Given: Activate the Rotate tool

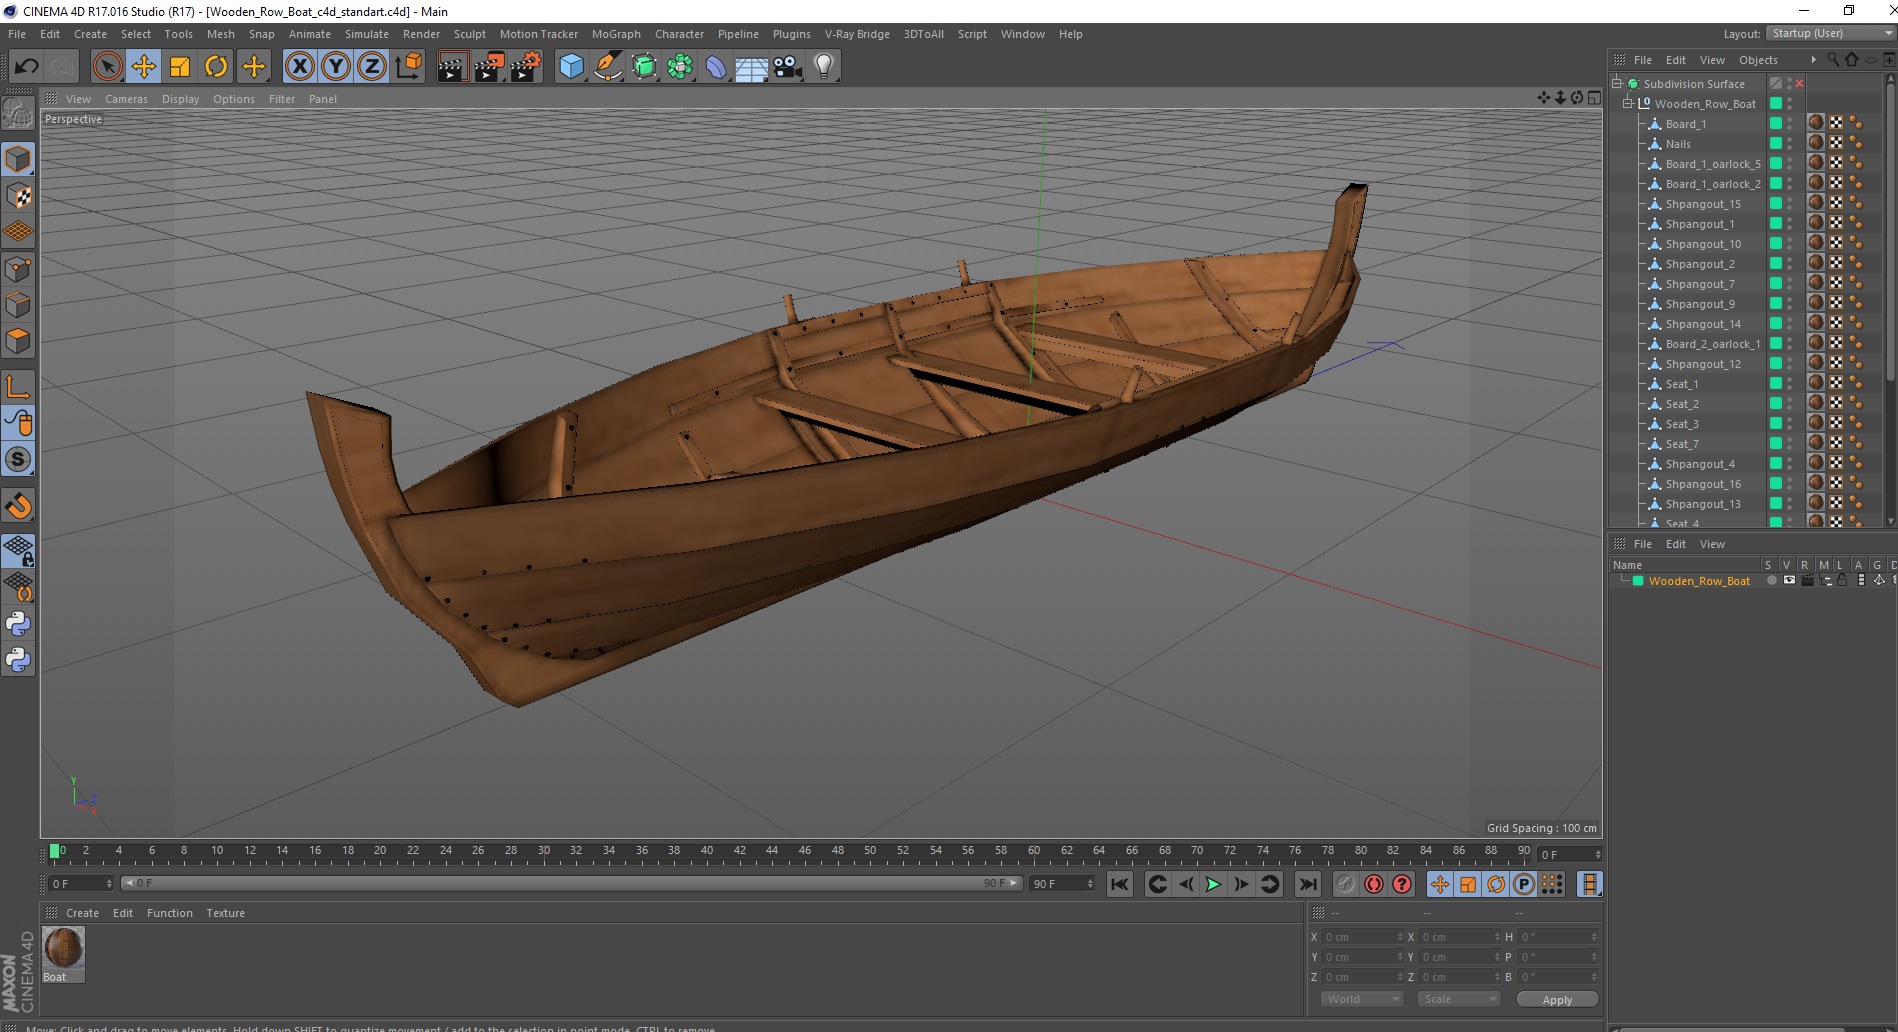Looking at the screenshot, I should [216, 67].
